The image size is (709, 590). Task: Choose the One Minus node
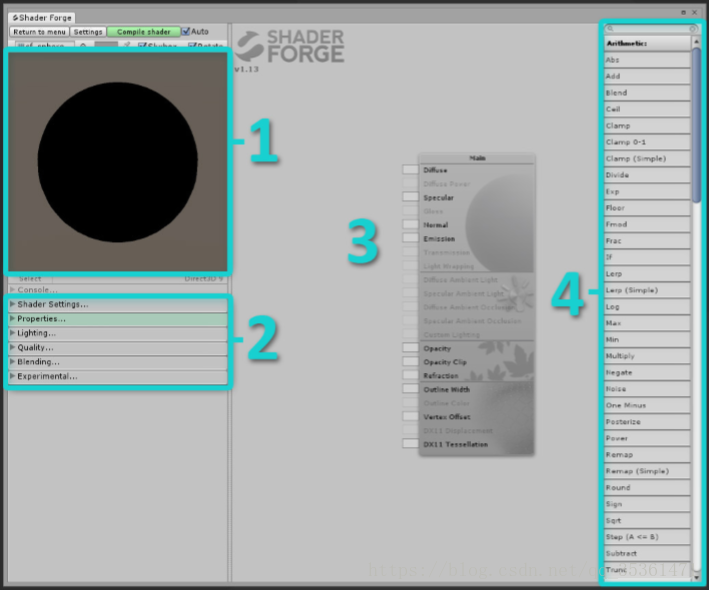point(648,405)
